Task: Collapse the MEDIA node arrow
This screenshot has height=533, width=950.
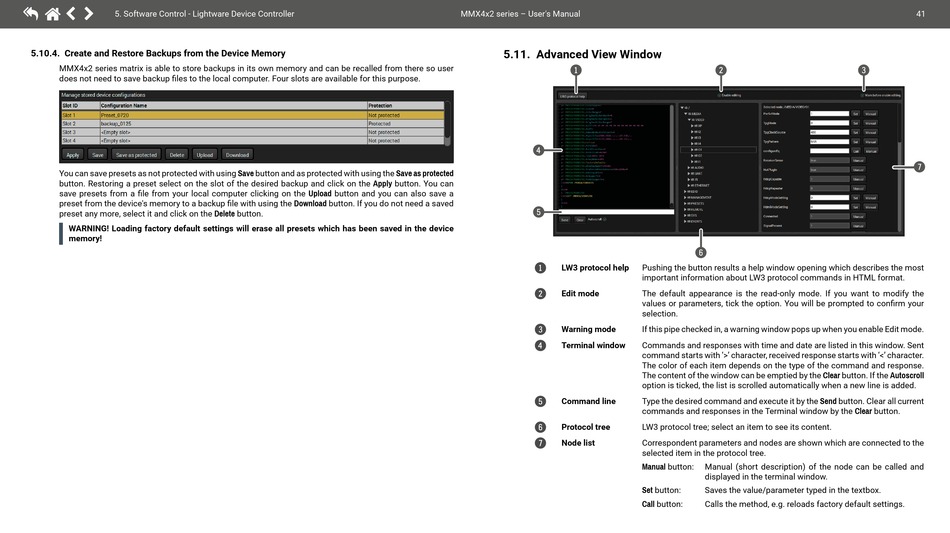Action: coord(686,114)
